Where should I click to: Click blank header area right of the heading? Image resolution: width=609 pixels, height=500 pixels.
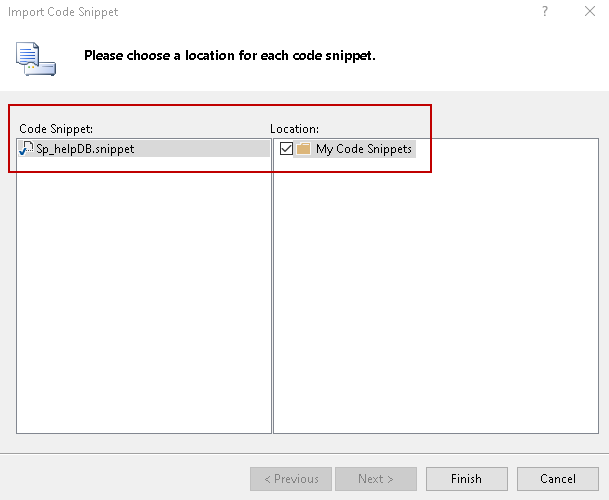(x=490, y=56)
